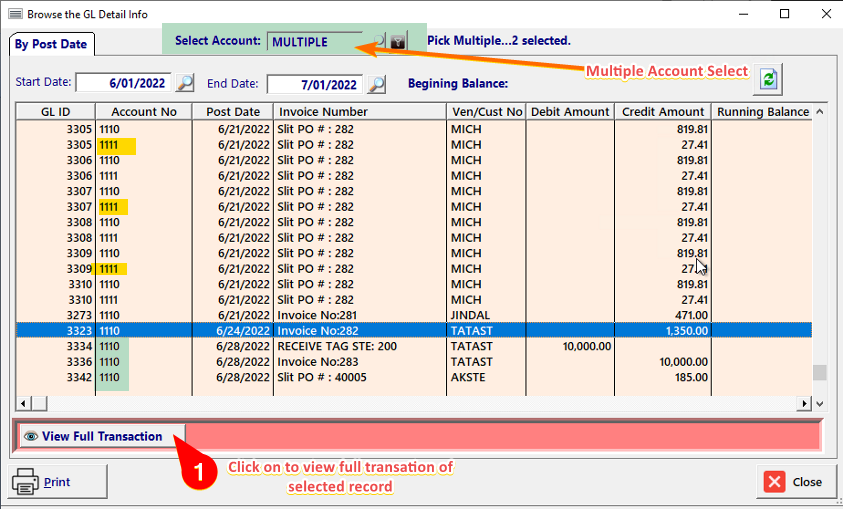Click horizontal scrollbar right arrow
The width and height of the screenshot is (843, 509).
804,403
